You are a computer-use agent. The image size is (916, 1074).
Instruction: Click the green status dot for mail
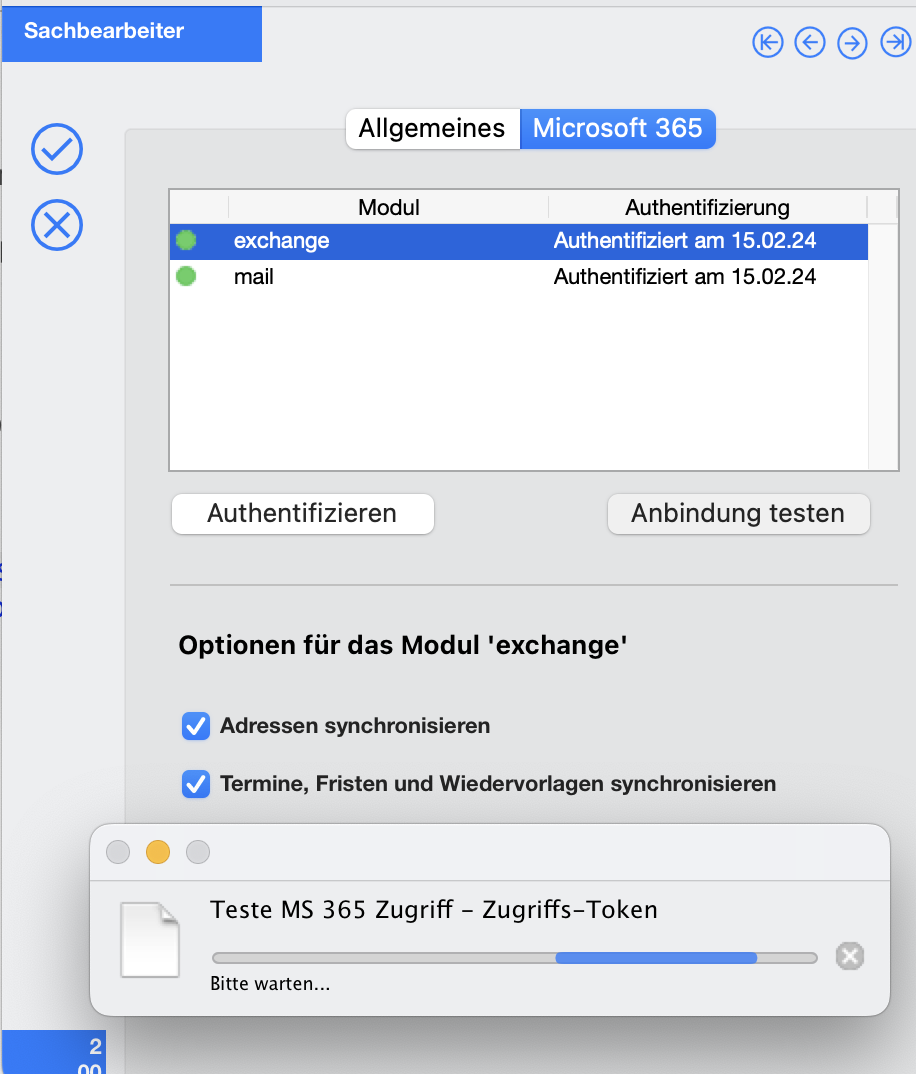coord(186,276)
